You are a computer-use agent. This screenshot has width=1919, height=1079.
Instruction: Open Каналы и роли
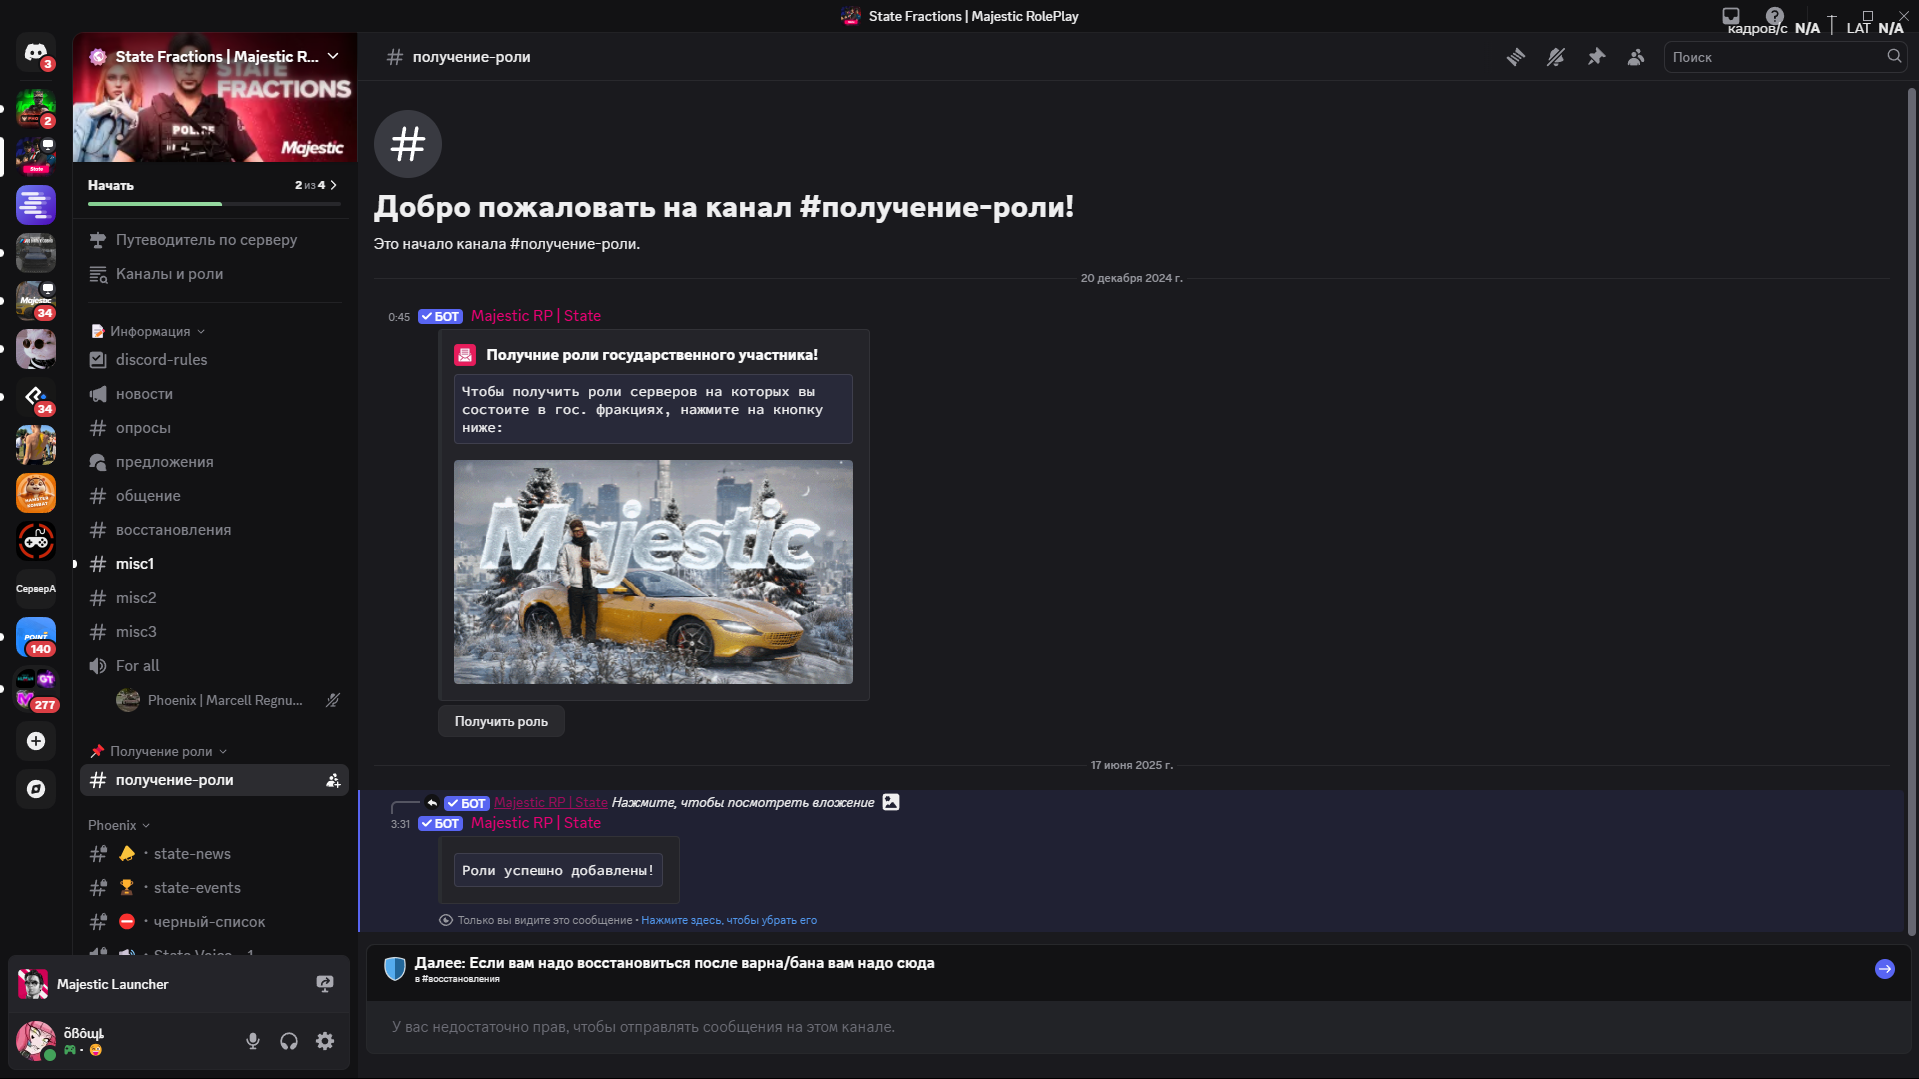point(214,274)
